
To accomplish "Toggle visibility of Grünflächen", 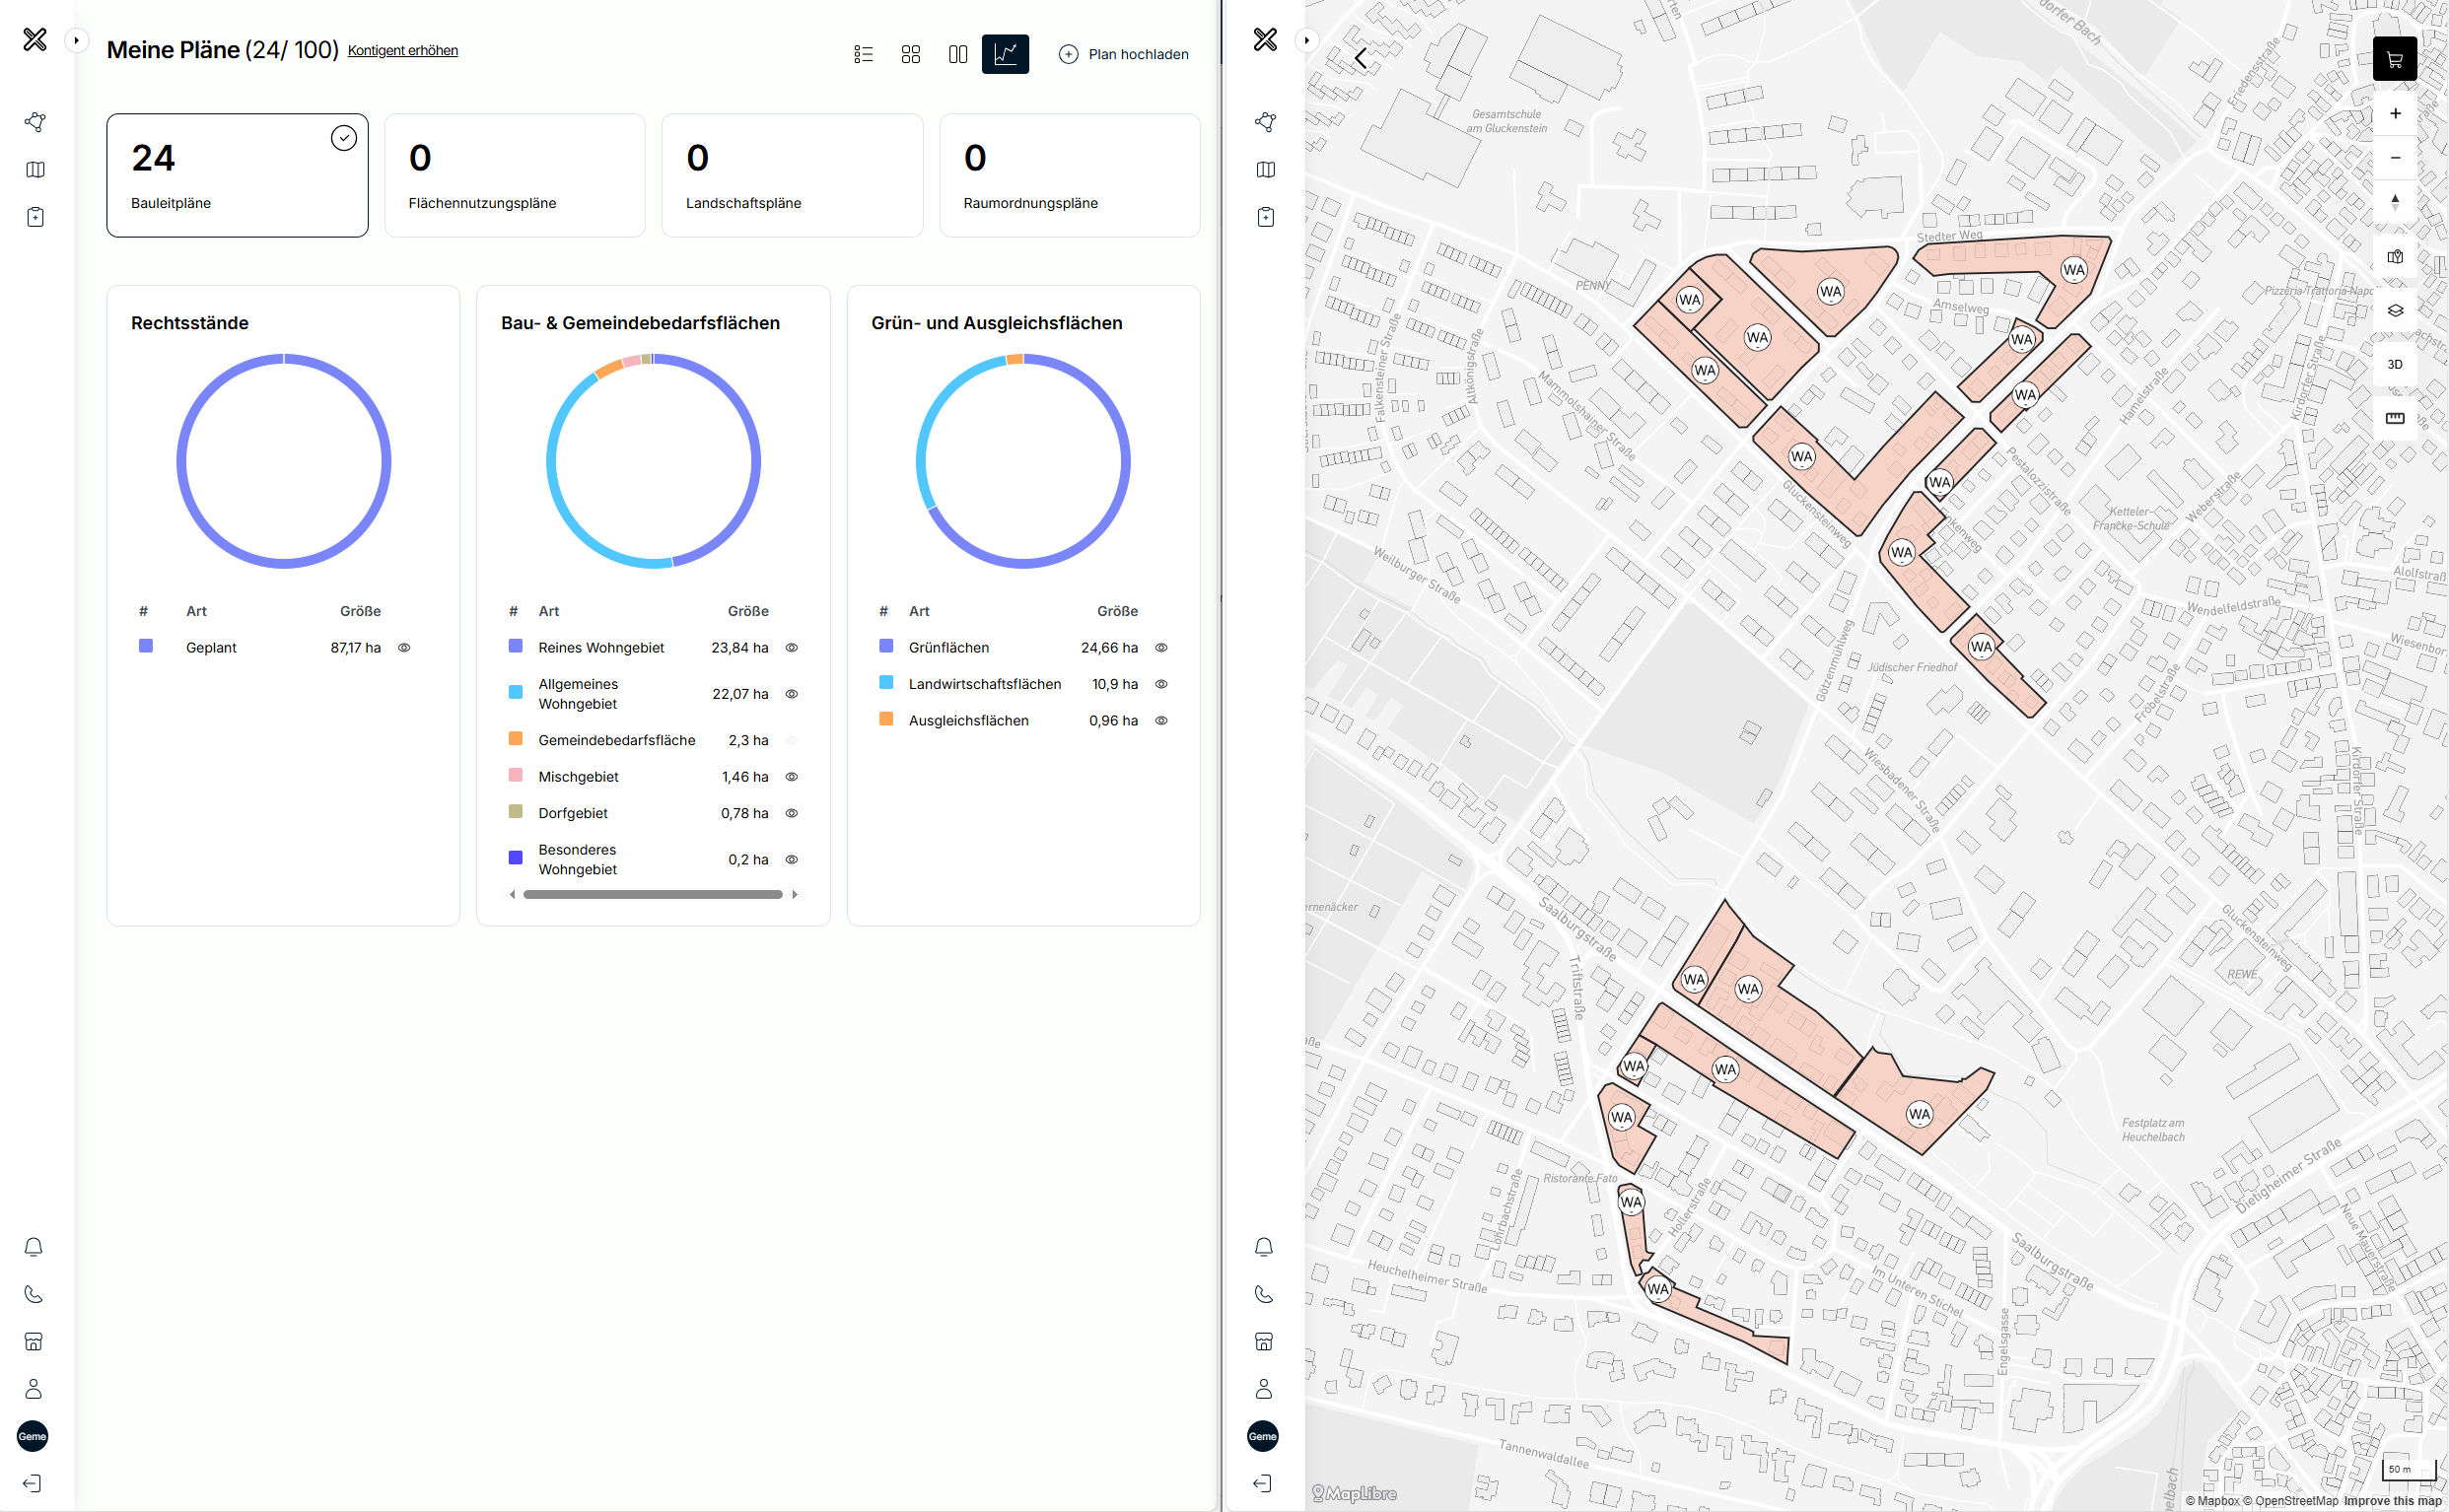I will pyautogui.click(x=1161, y=648).
